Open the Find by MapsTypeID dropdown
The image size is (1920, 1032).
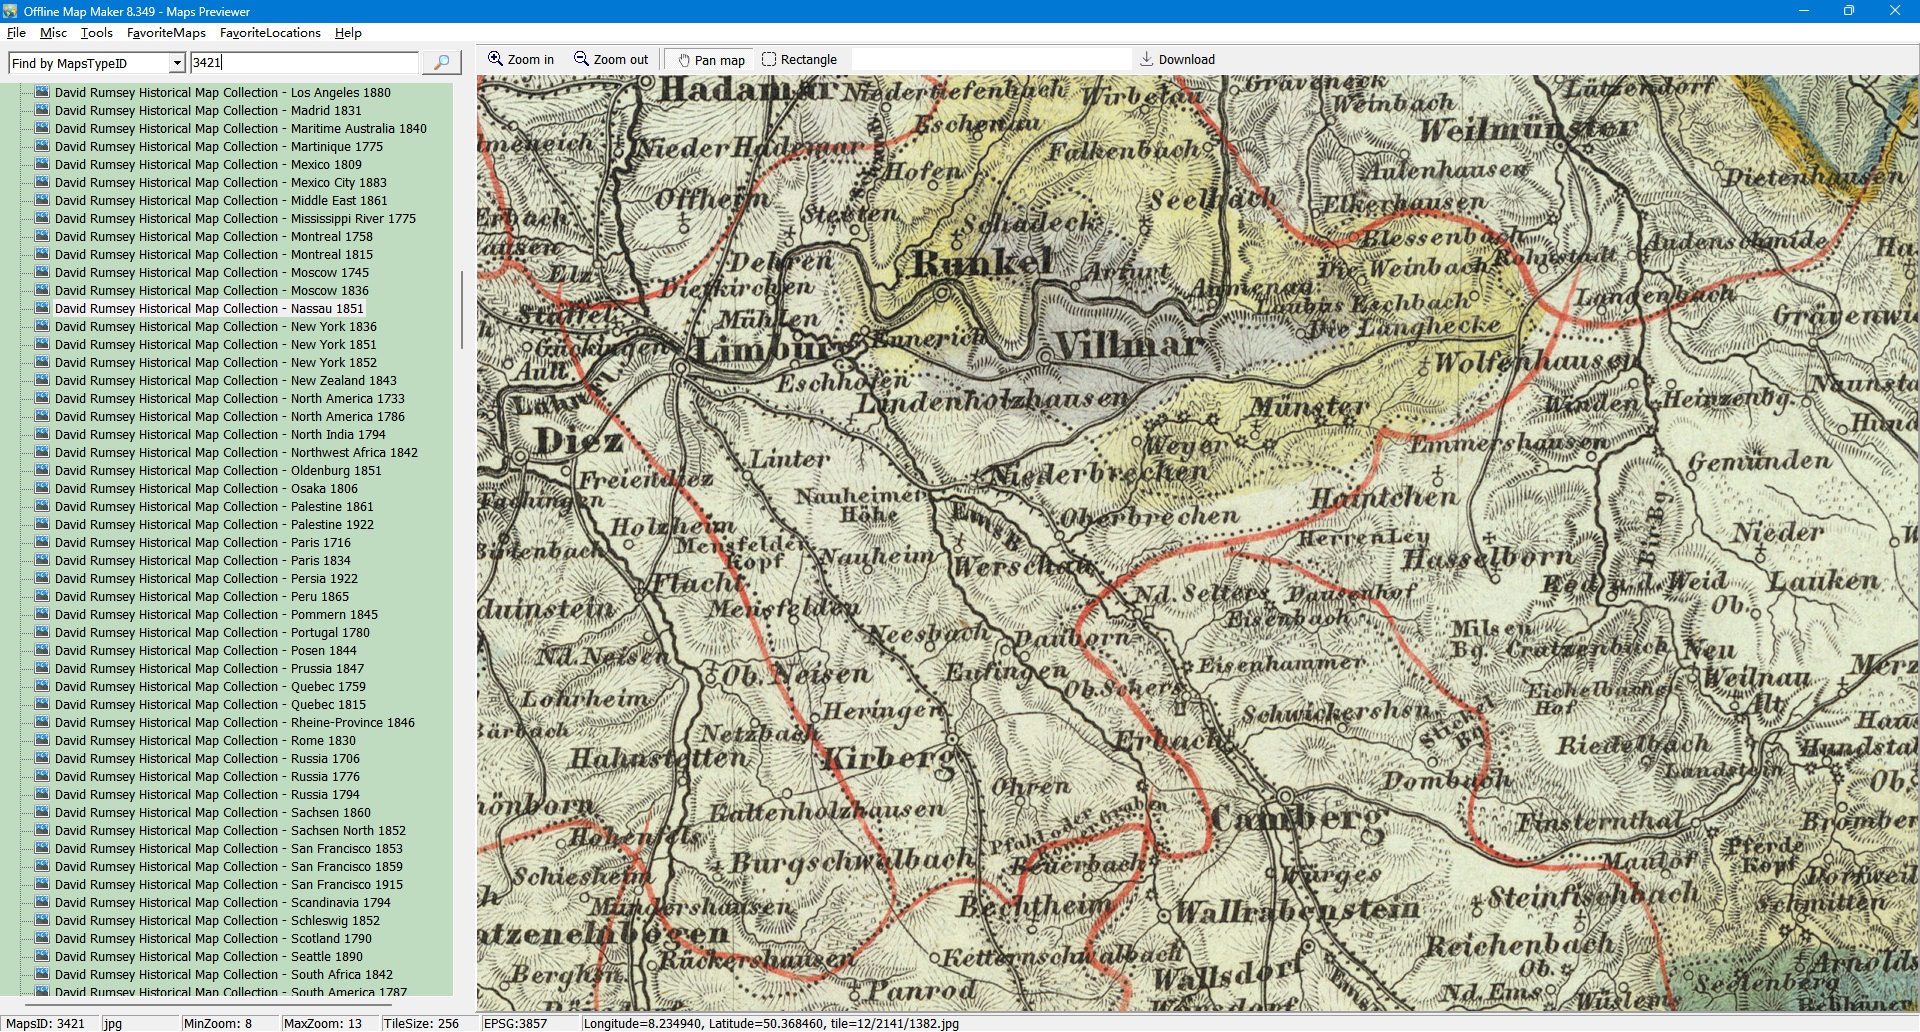click(x=177, y=63)
